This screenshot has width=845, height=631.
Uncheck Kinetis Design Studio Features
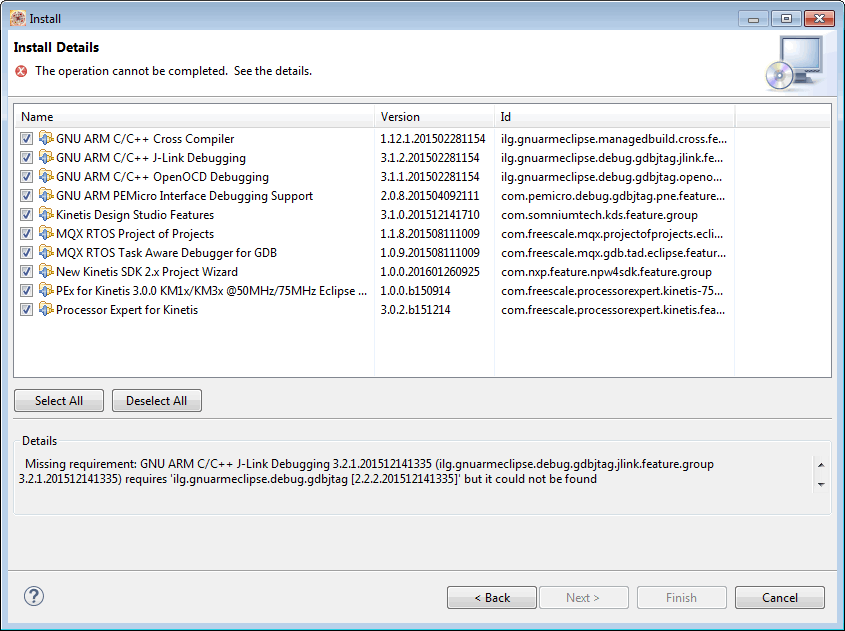(26, 214)
